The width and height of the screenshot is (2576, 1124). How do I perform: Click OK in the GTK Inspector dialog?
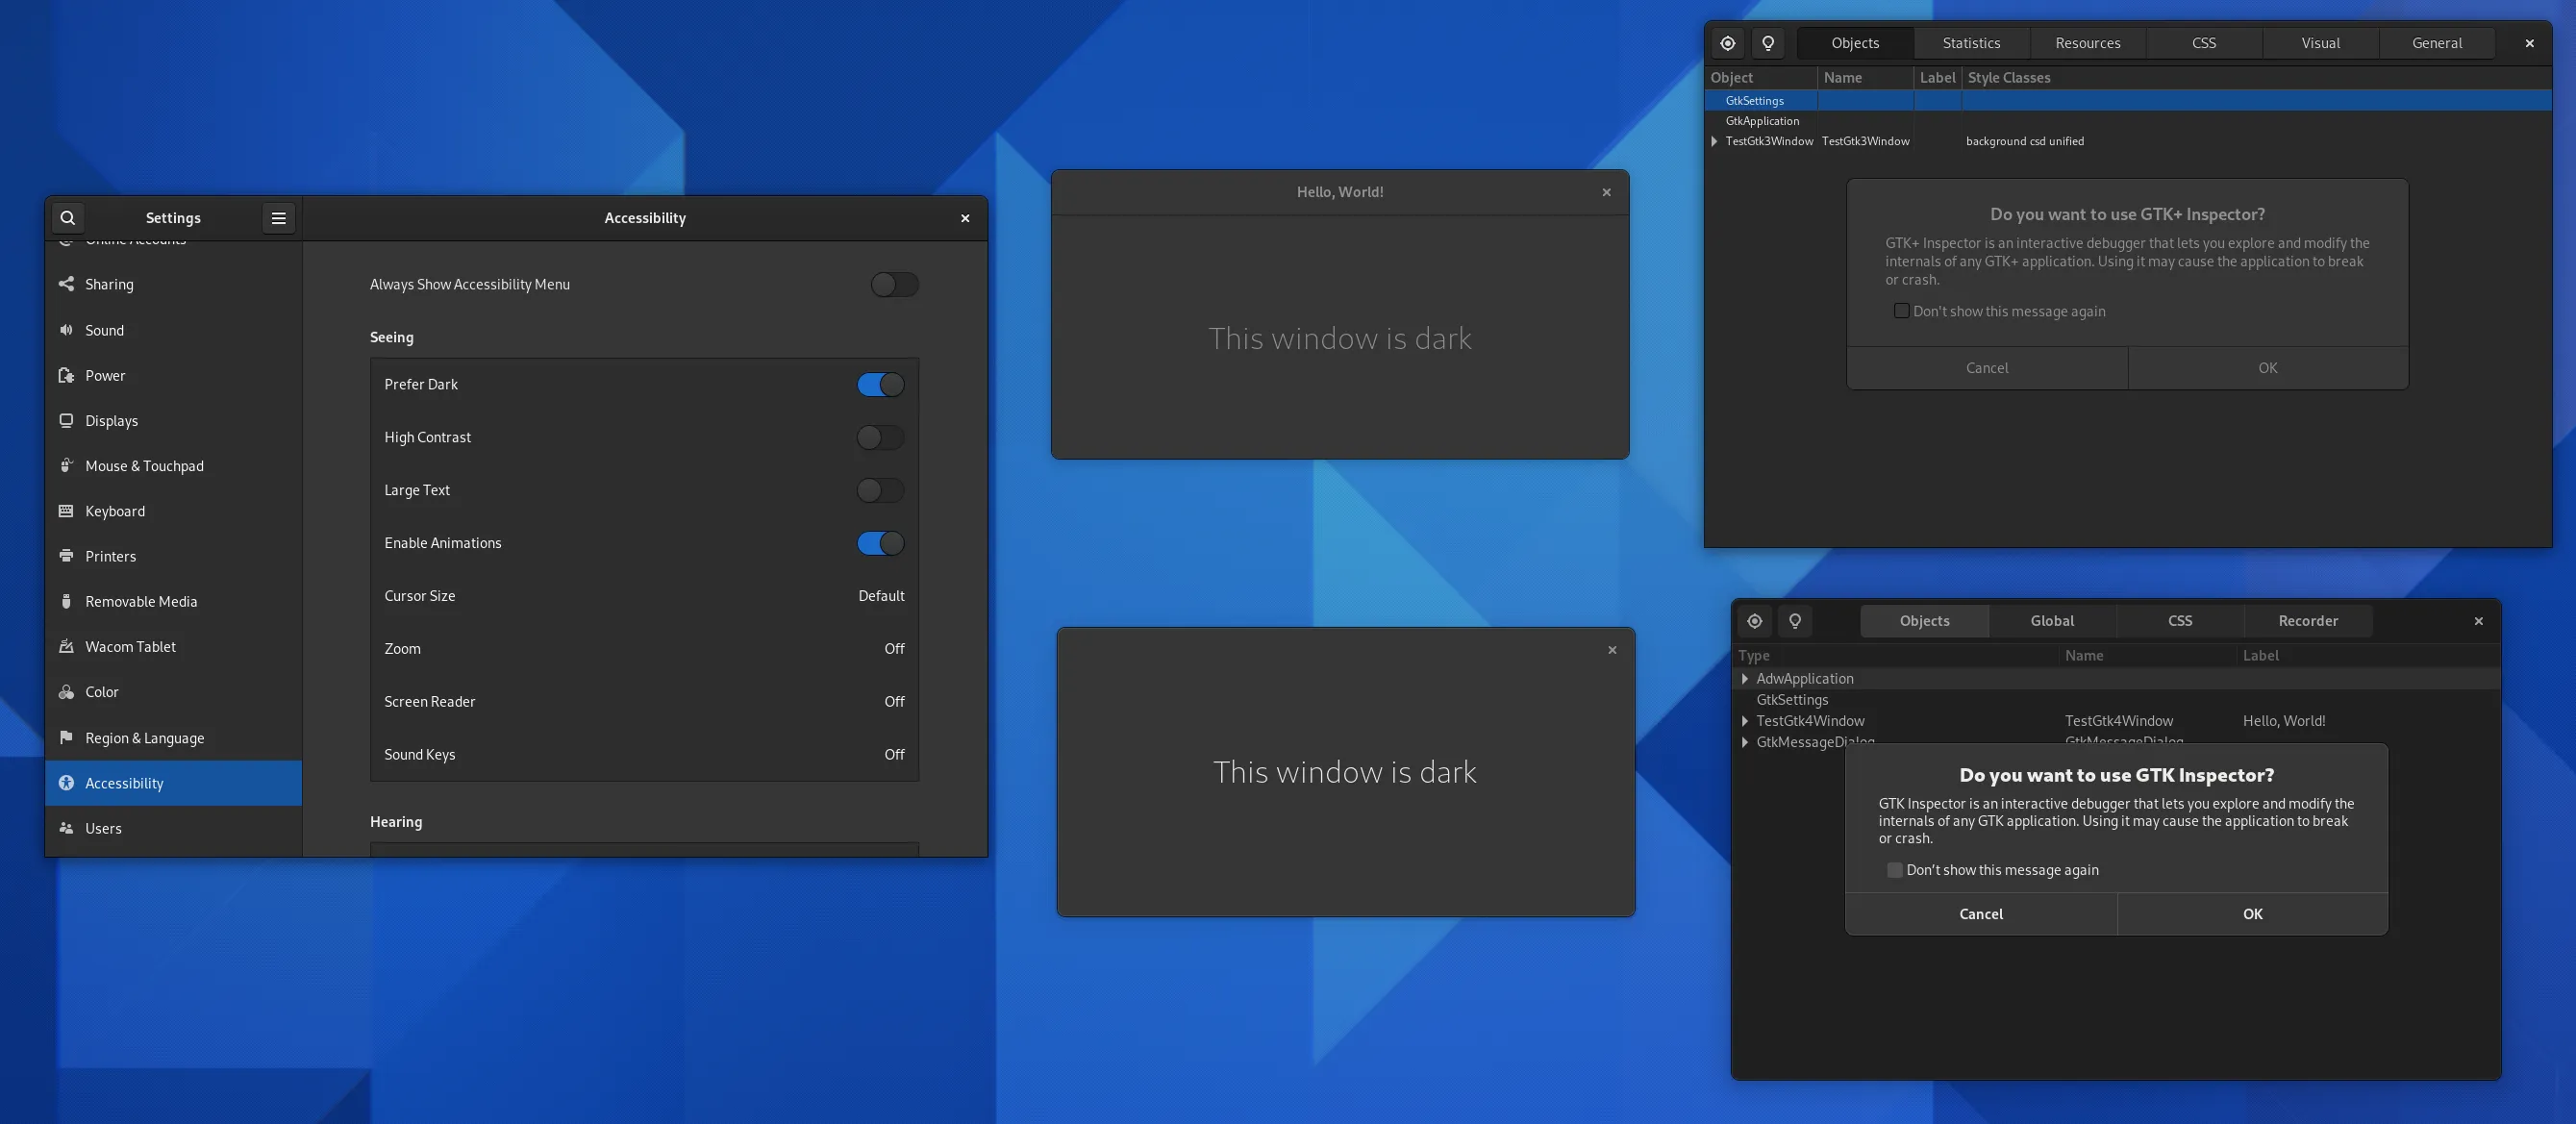pyautogui.click(x=2252, y=914)
